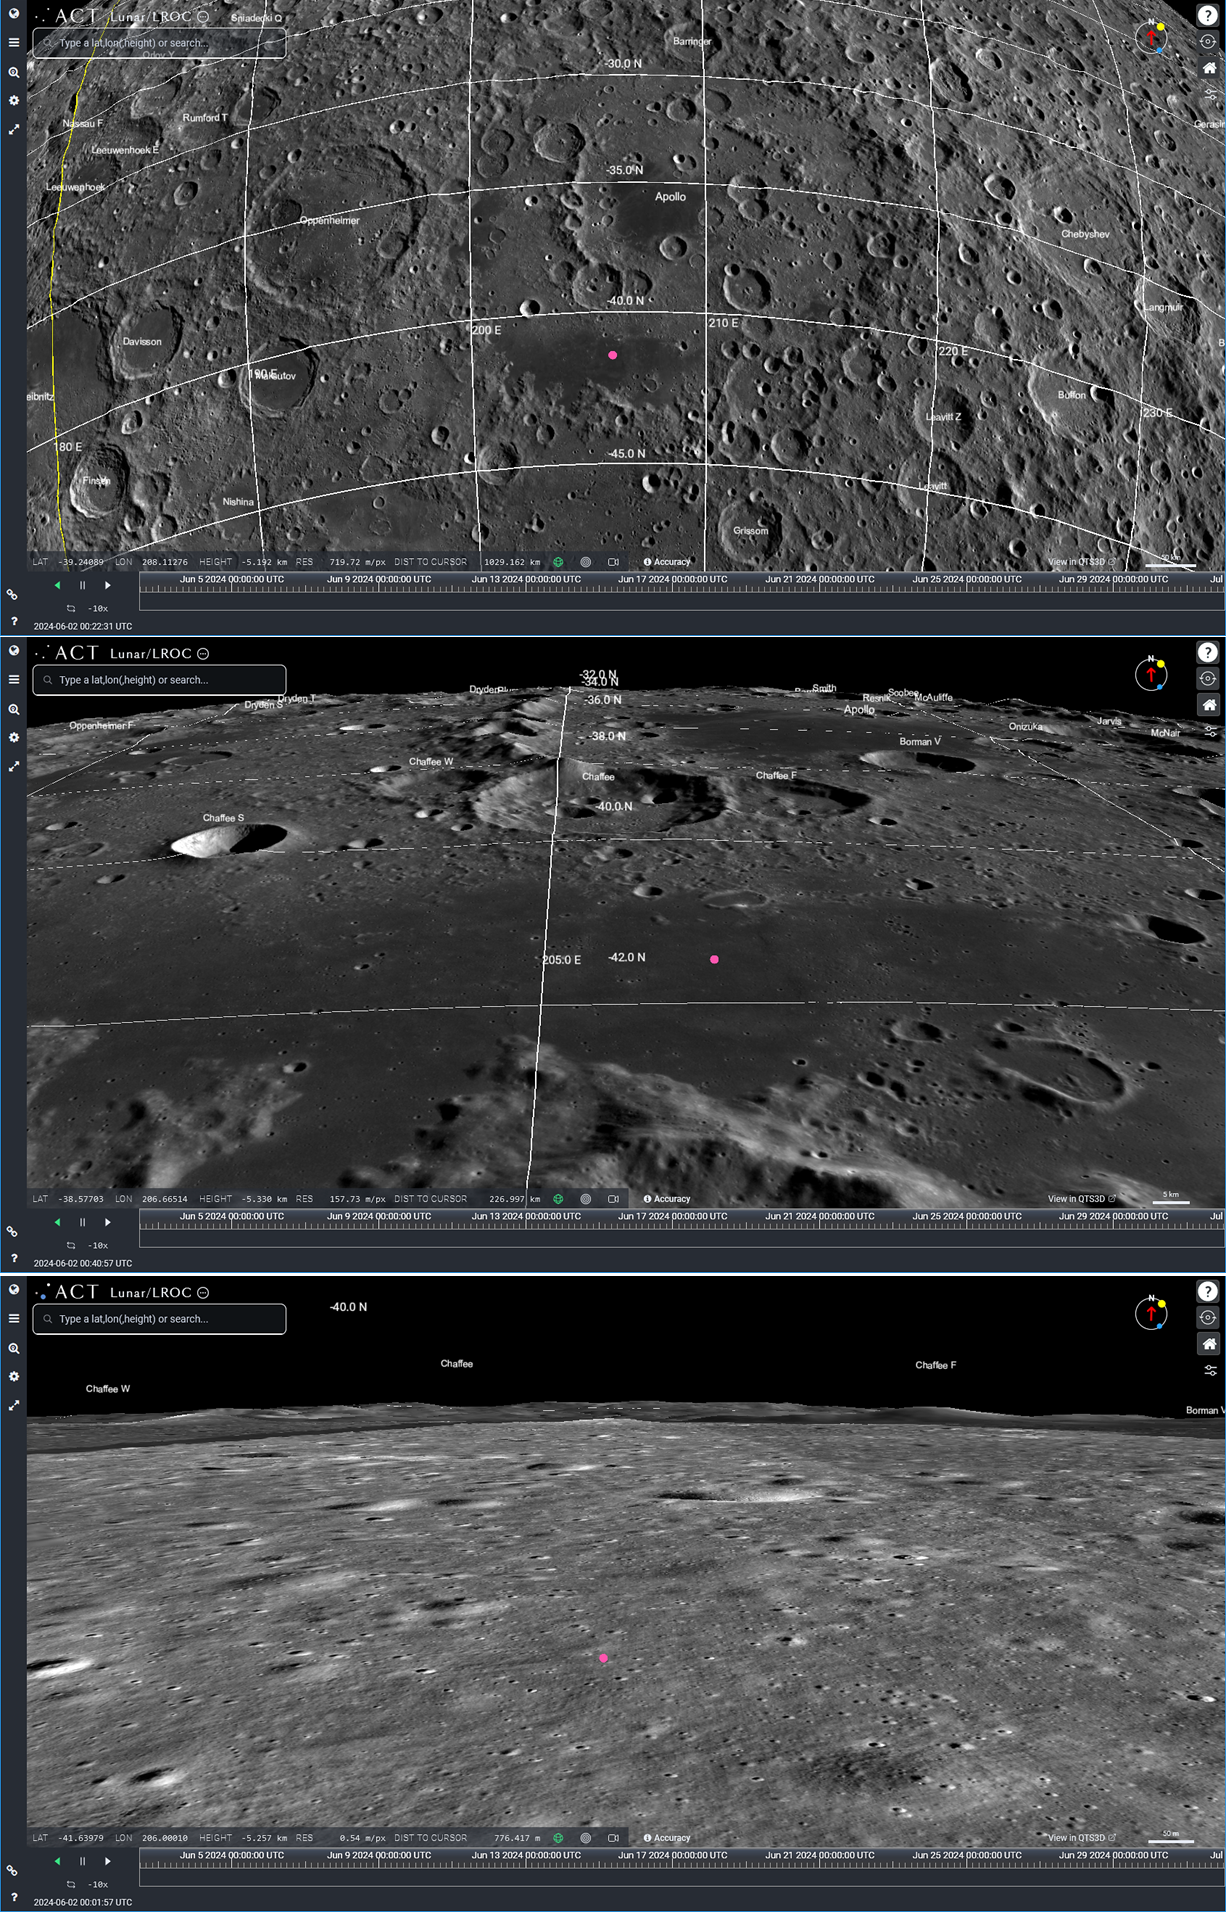Screen dimensions: 1226x1912
Task: Open hamburger menu in the Chaffee S view
Action: click(14, 680)
